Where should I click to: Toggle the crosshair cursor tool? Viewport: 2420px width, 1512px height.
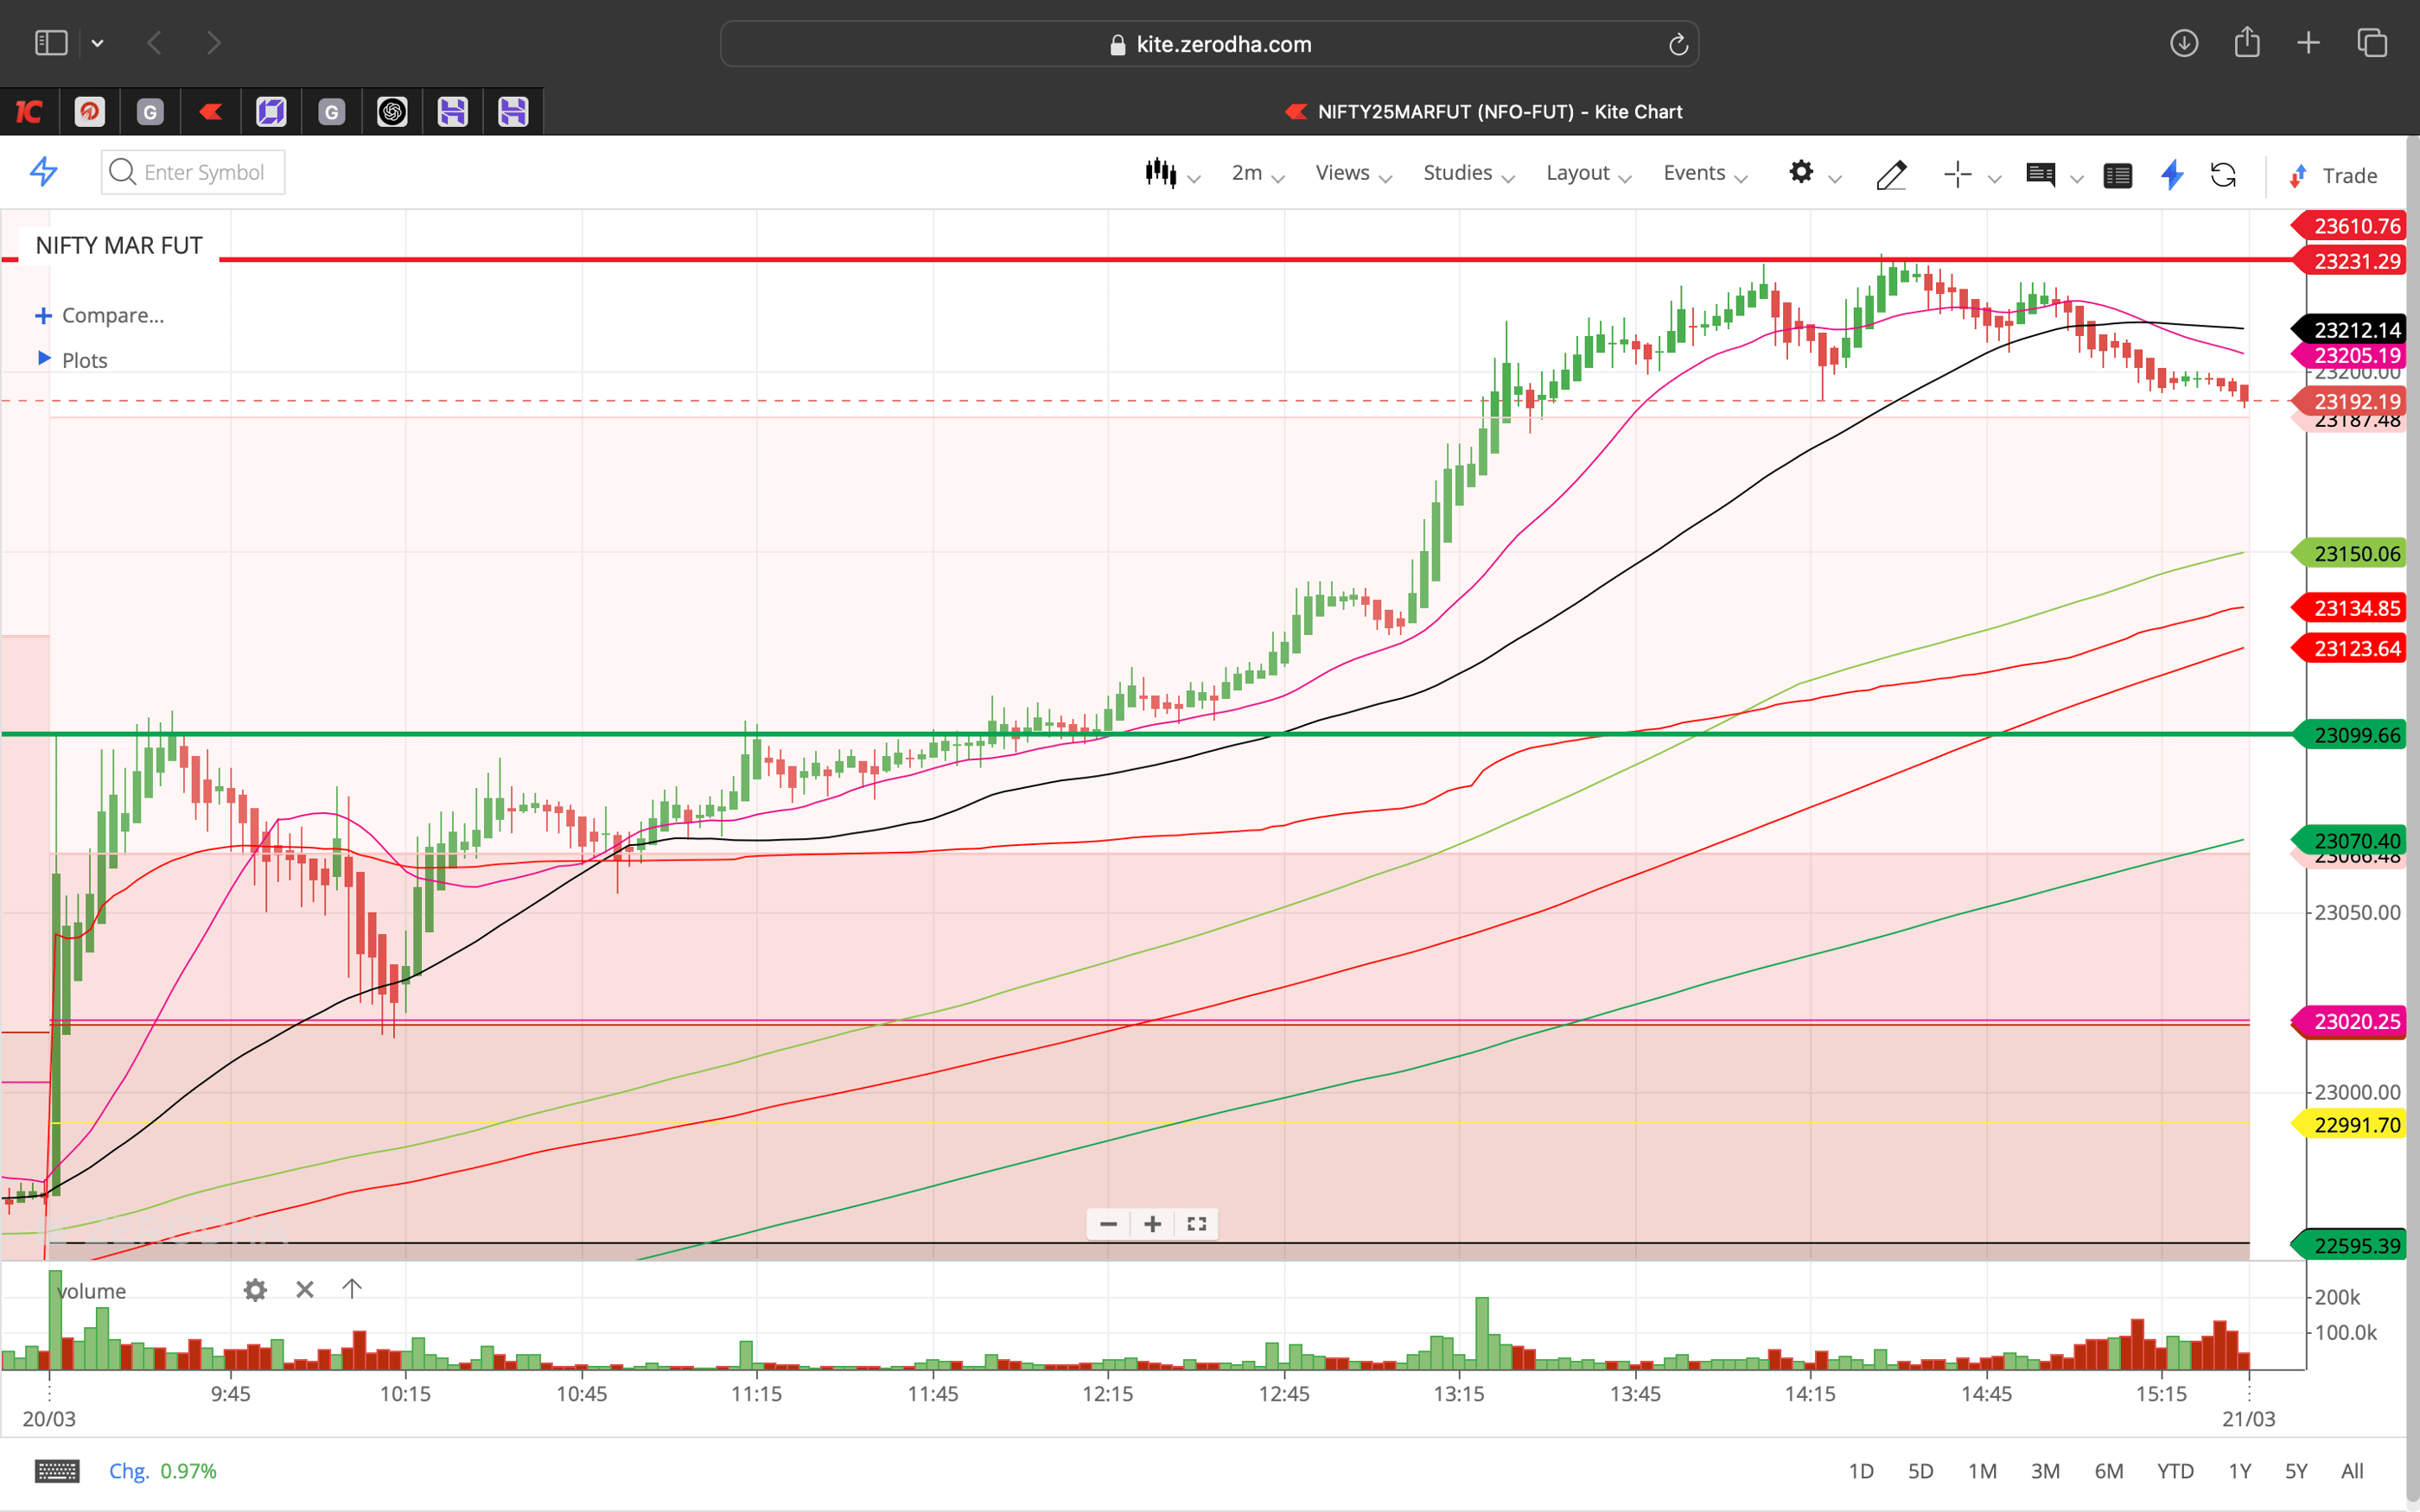[1957, 174]
